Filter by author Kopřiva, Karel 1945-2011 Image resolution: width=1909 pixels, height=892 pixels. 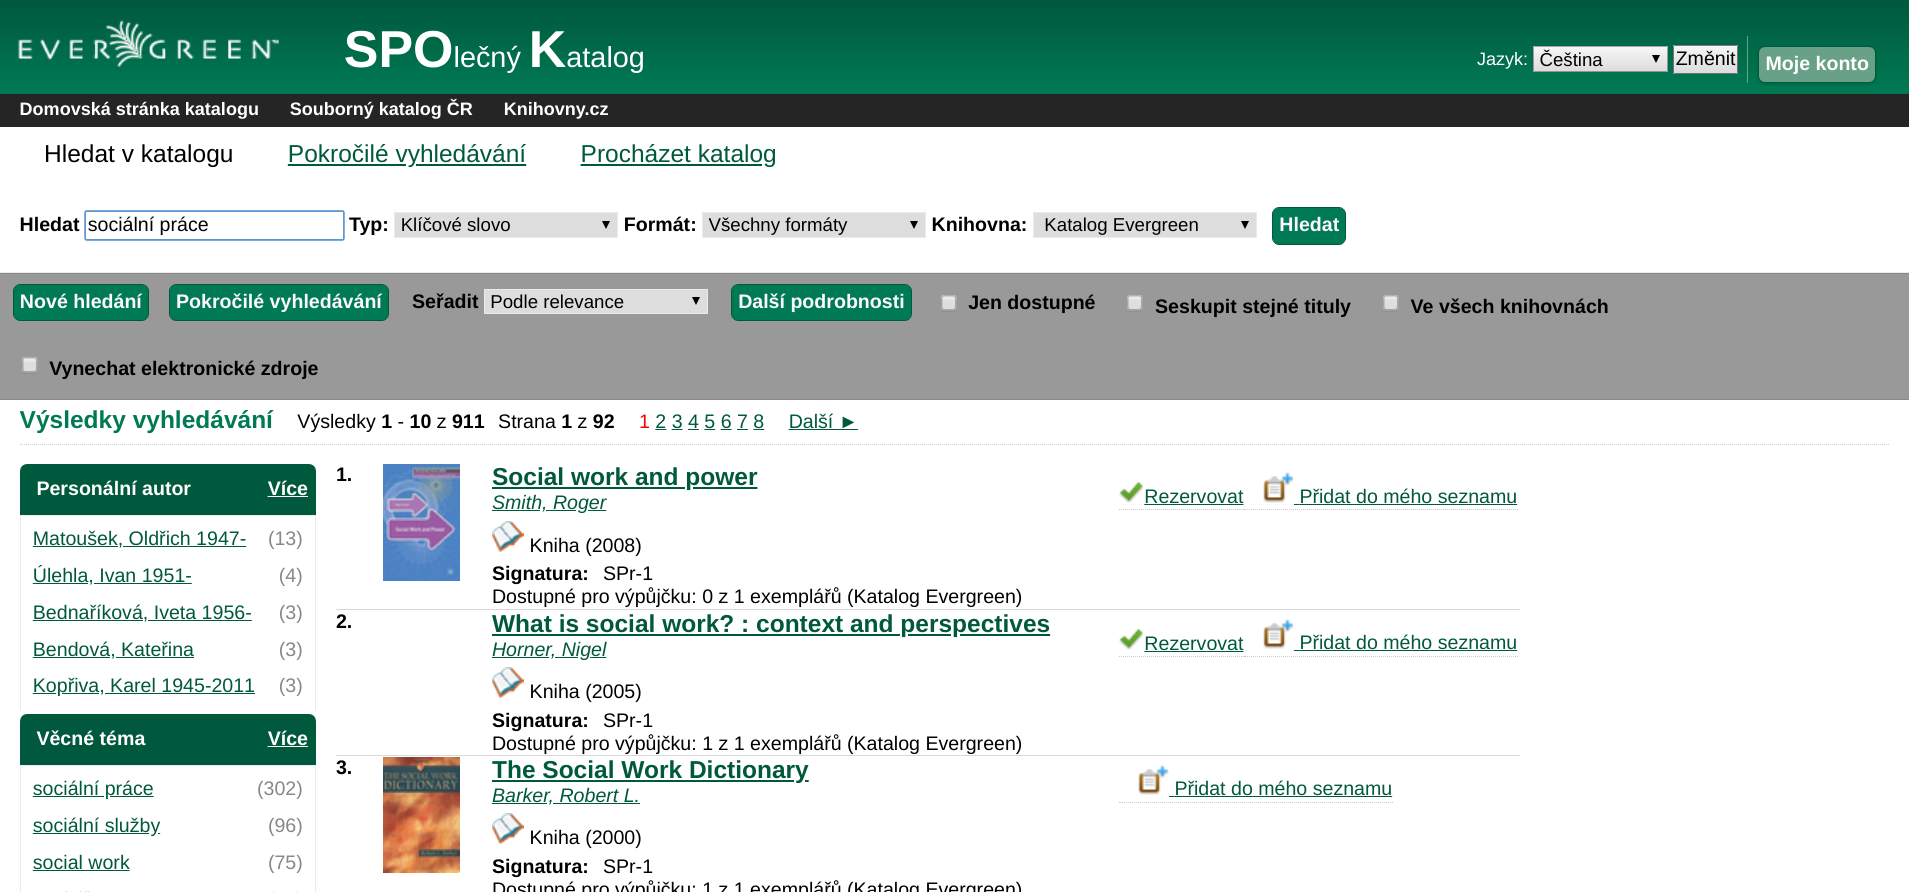144,686
